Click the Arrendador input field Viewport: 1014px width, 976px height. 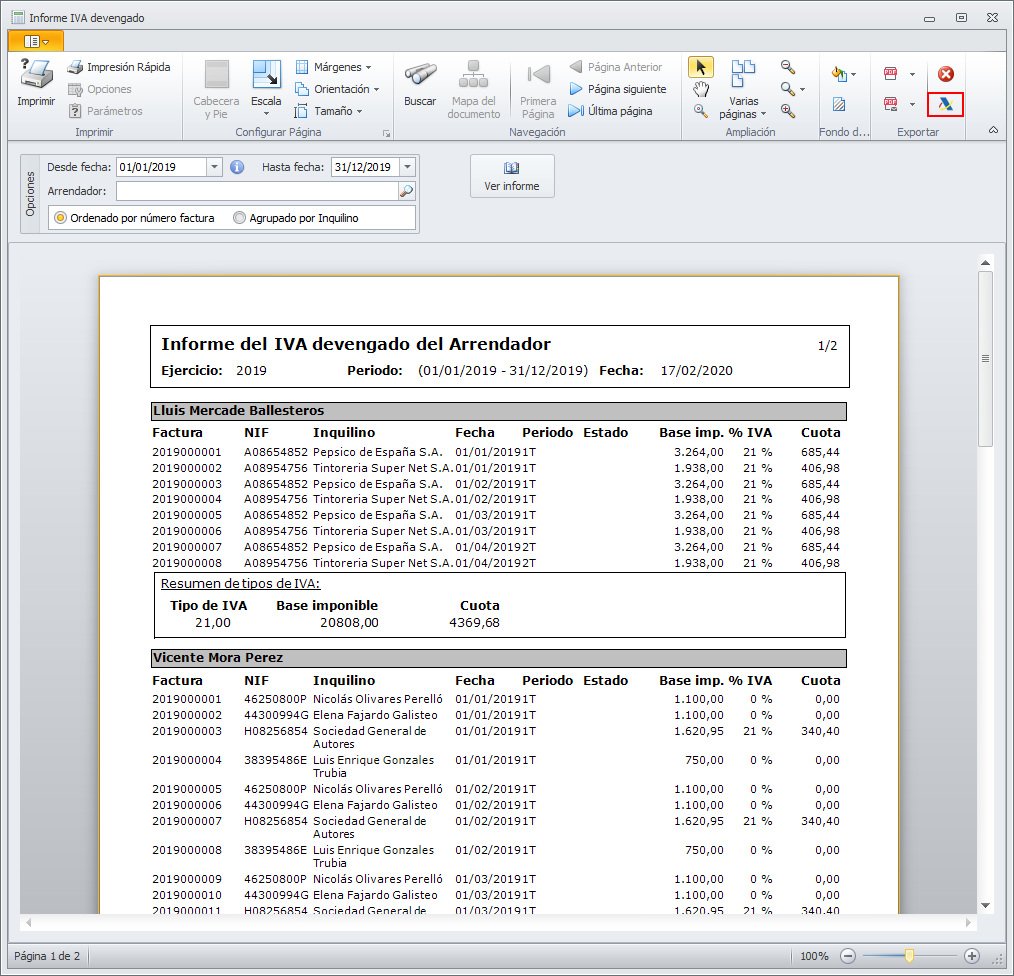[256, 191]
